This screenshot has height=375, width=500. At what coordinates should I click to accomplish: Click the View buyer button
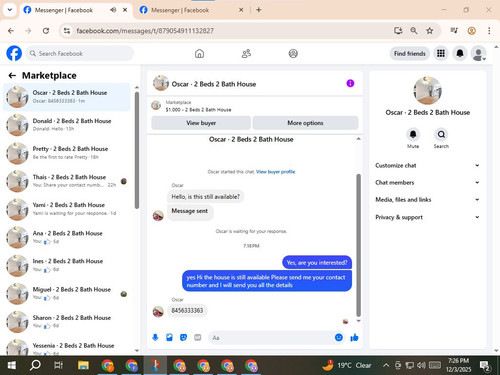coord(201,123)
